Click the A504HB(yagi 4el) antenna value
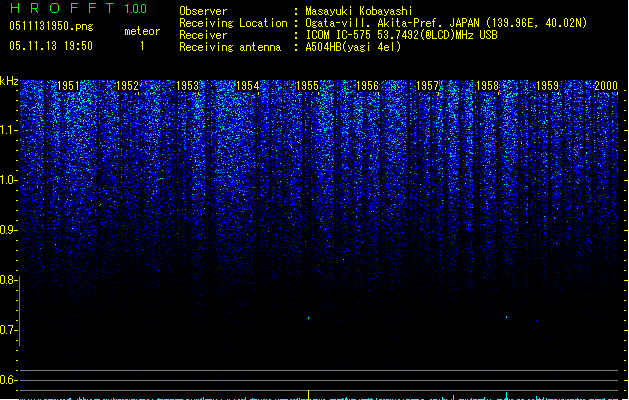The height and width of the screenshot is (400, 629). point(353,47)
